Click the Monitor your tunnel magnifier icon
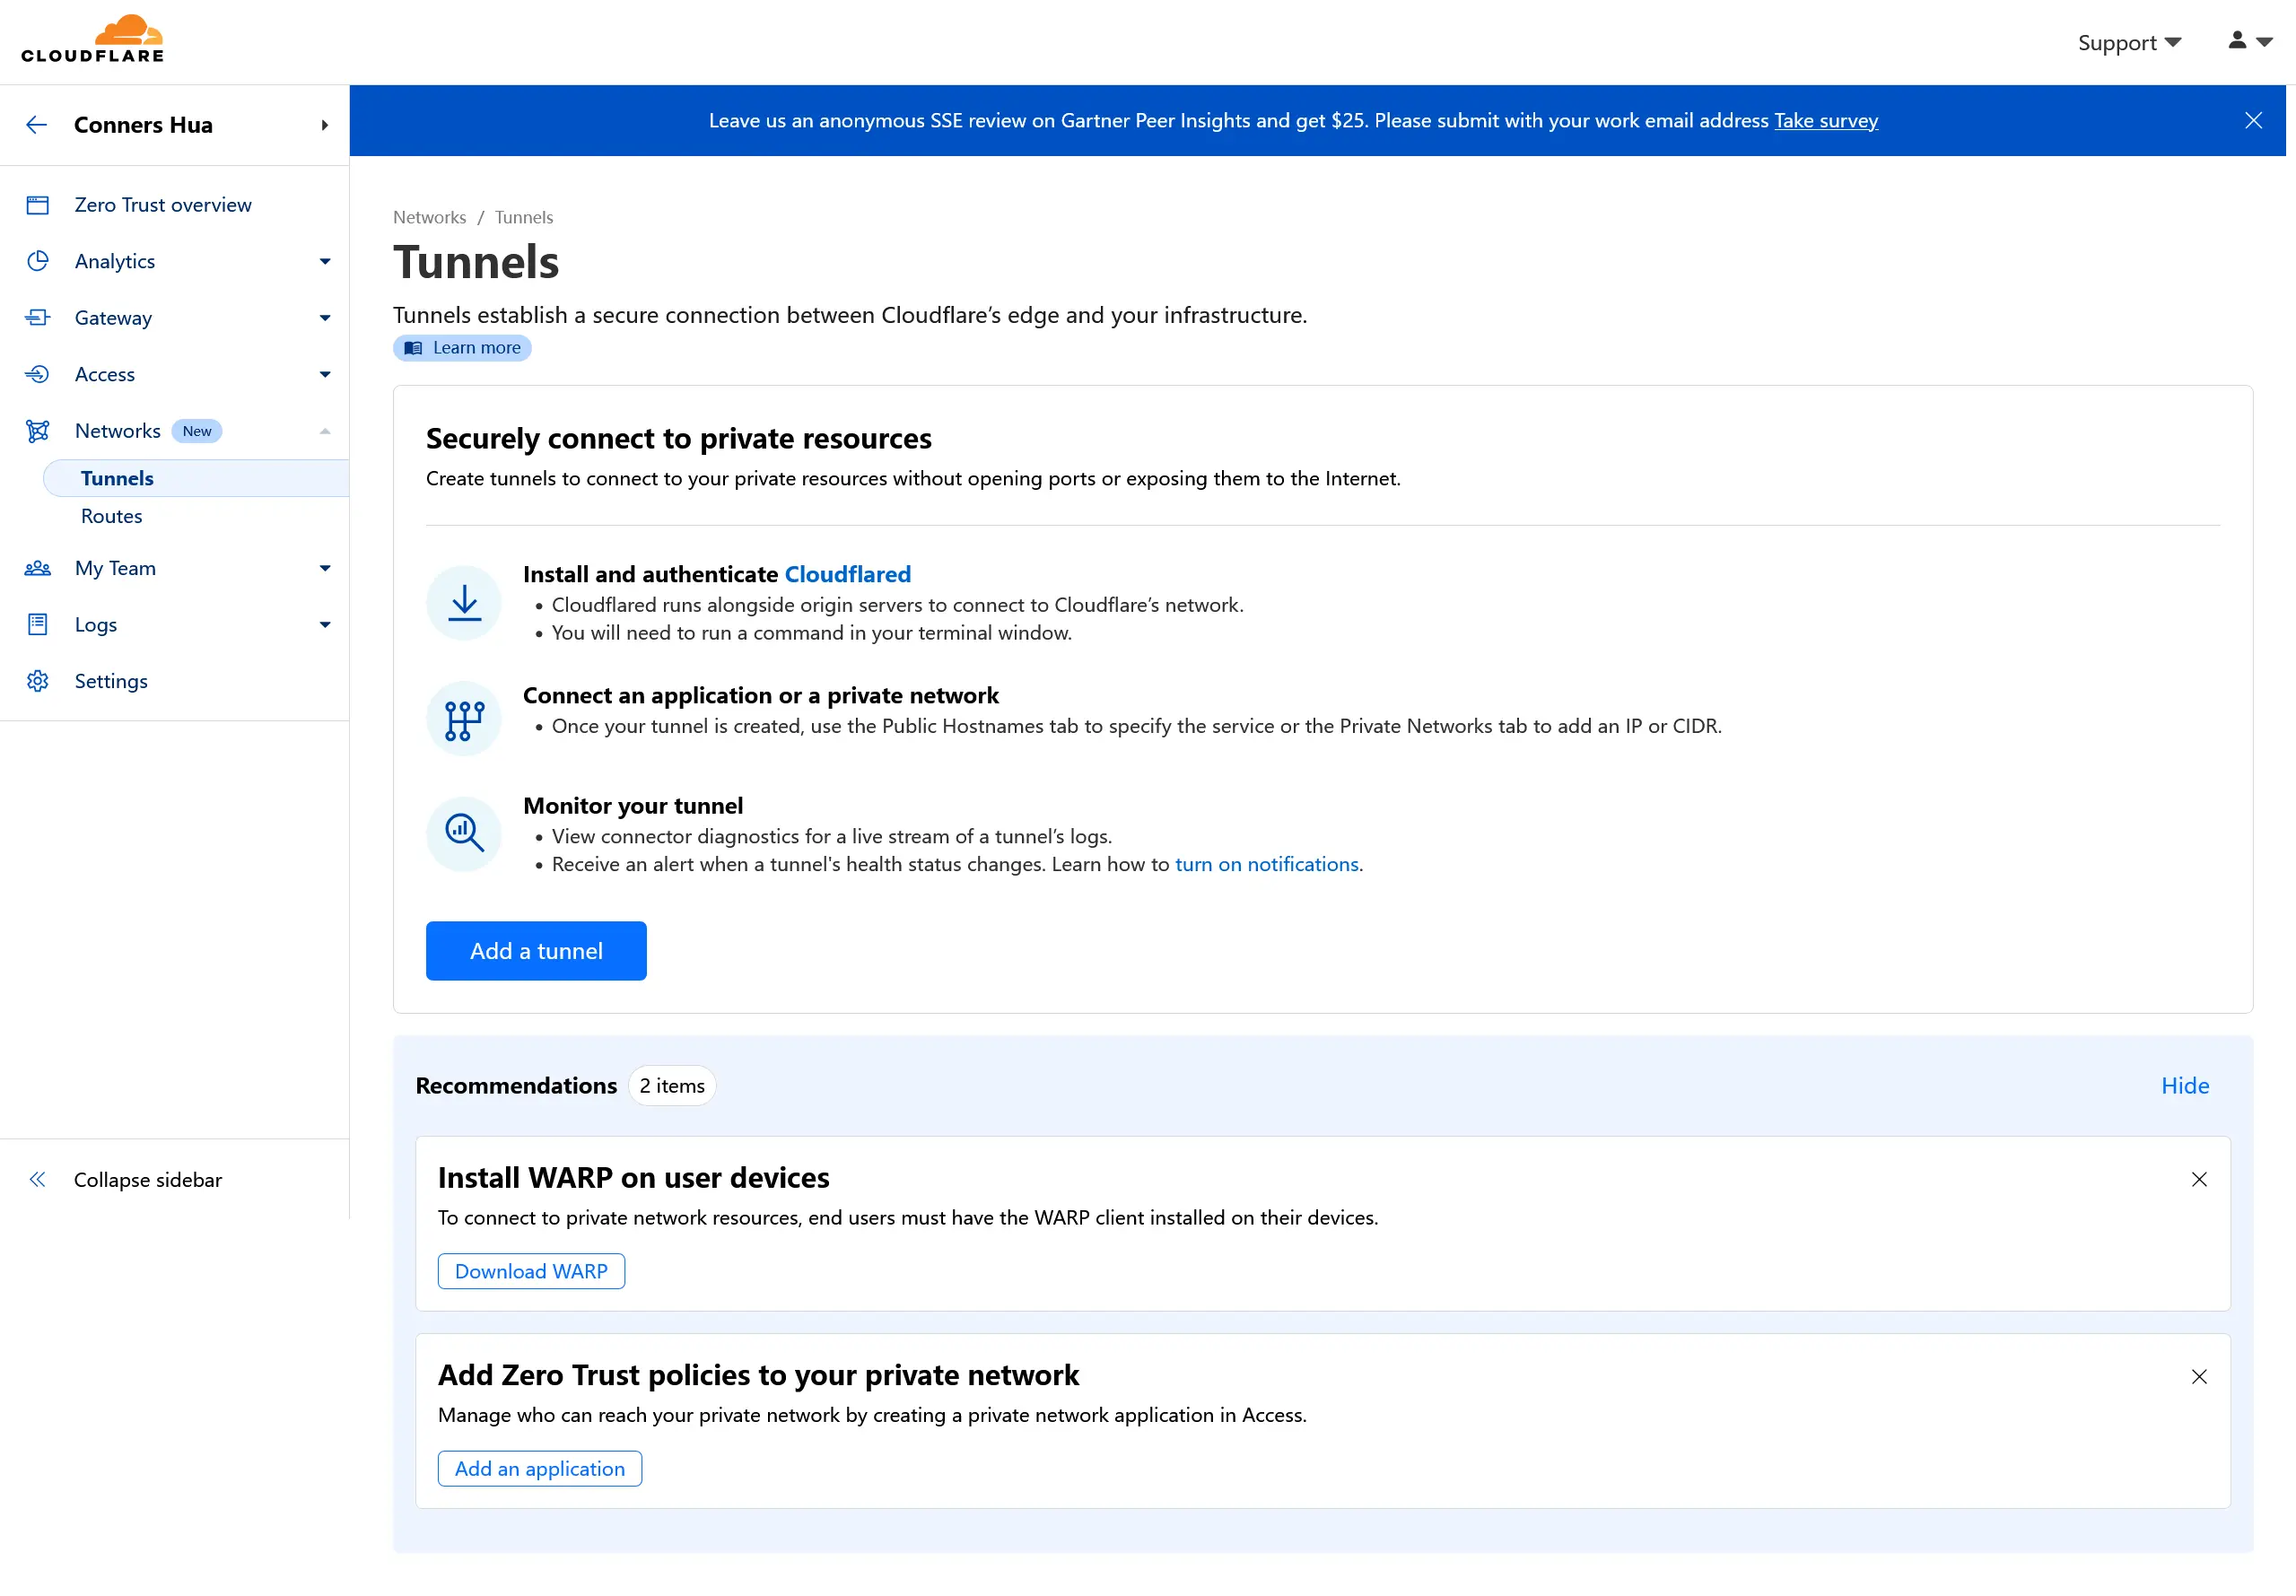The height and width of the screenshot is (1596, 2296). tap(464, 833)
